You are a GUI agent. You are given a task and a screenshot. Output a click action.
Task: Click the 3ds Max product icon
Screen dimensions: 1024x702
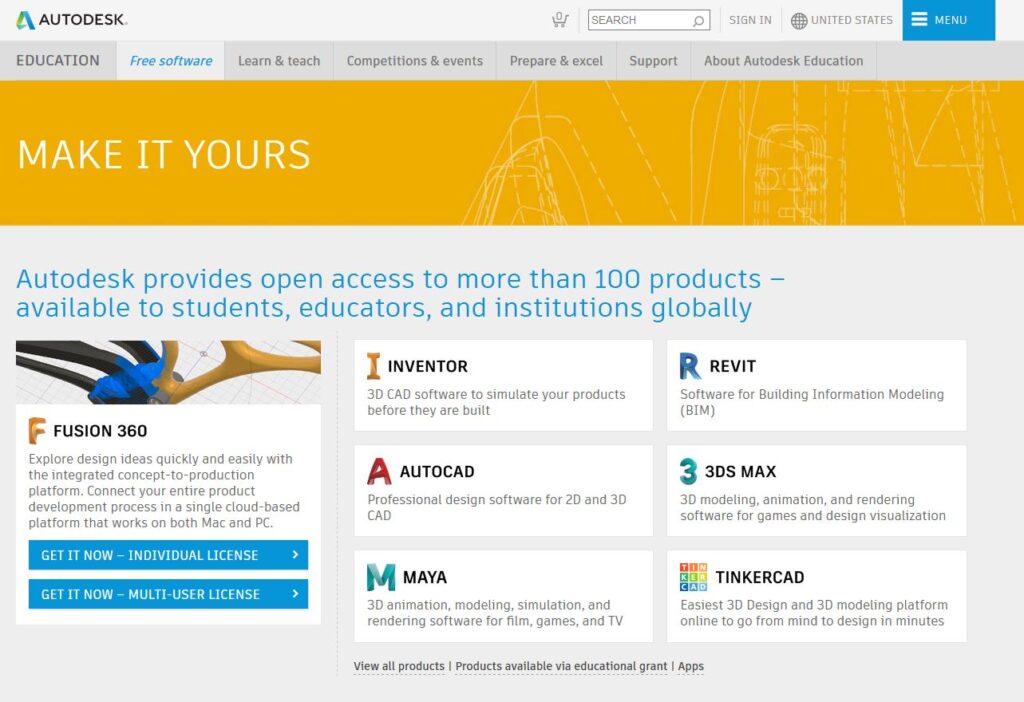[688, 471]
